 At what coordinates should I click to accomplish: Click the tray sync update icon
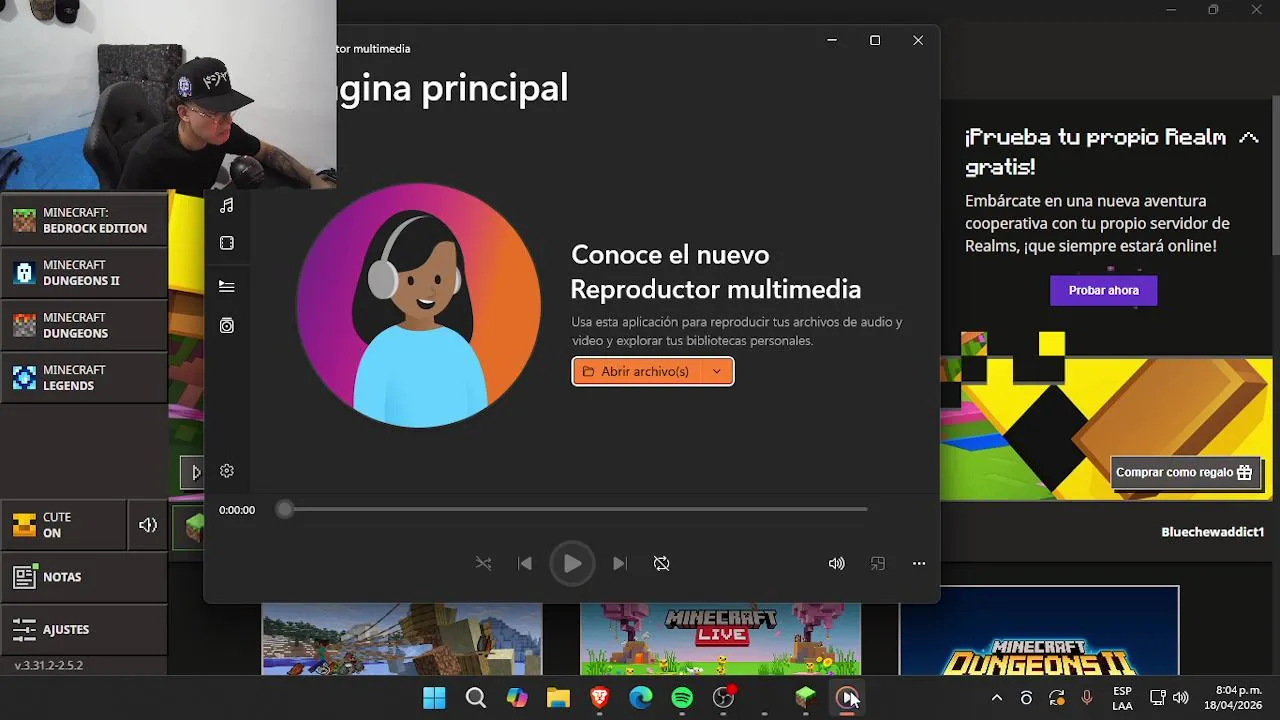coord(1056,698)
